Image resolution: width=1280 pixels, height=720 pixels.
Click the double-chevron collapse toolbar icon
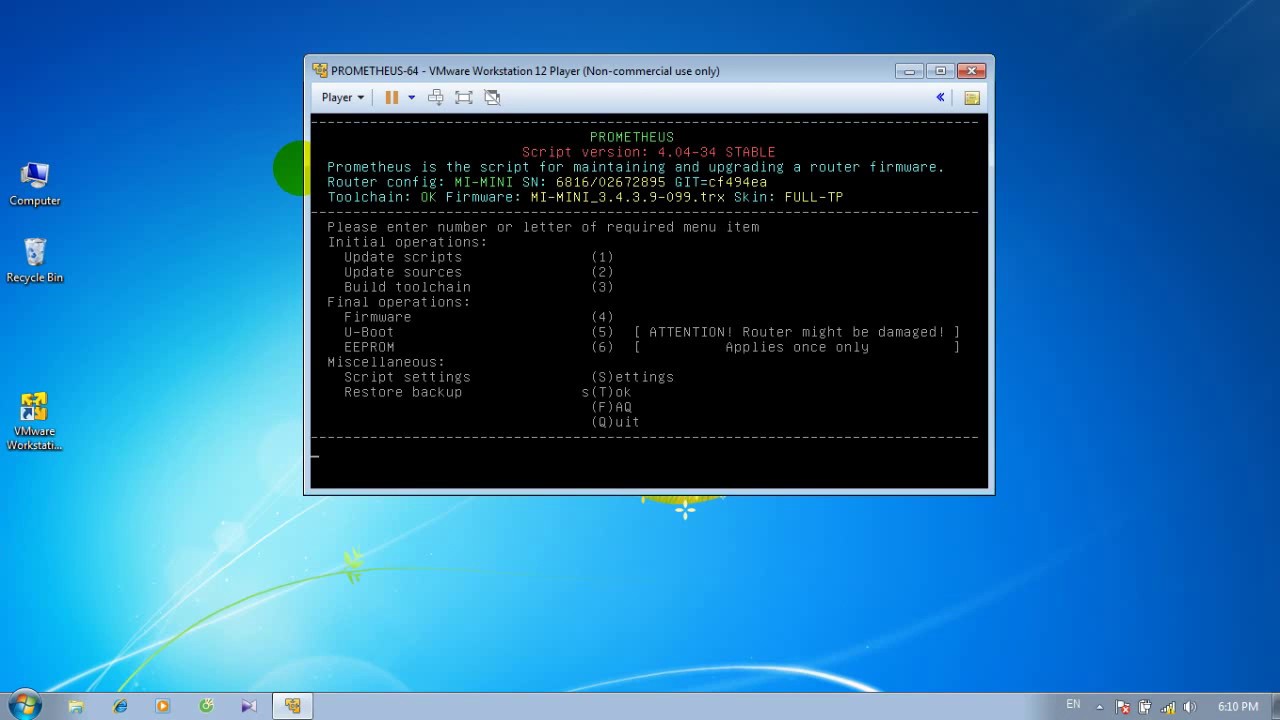click(x=940, y=97)
